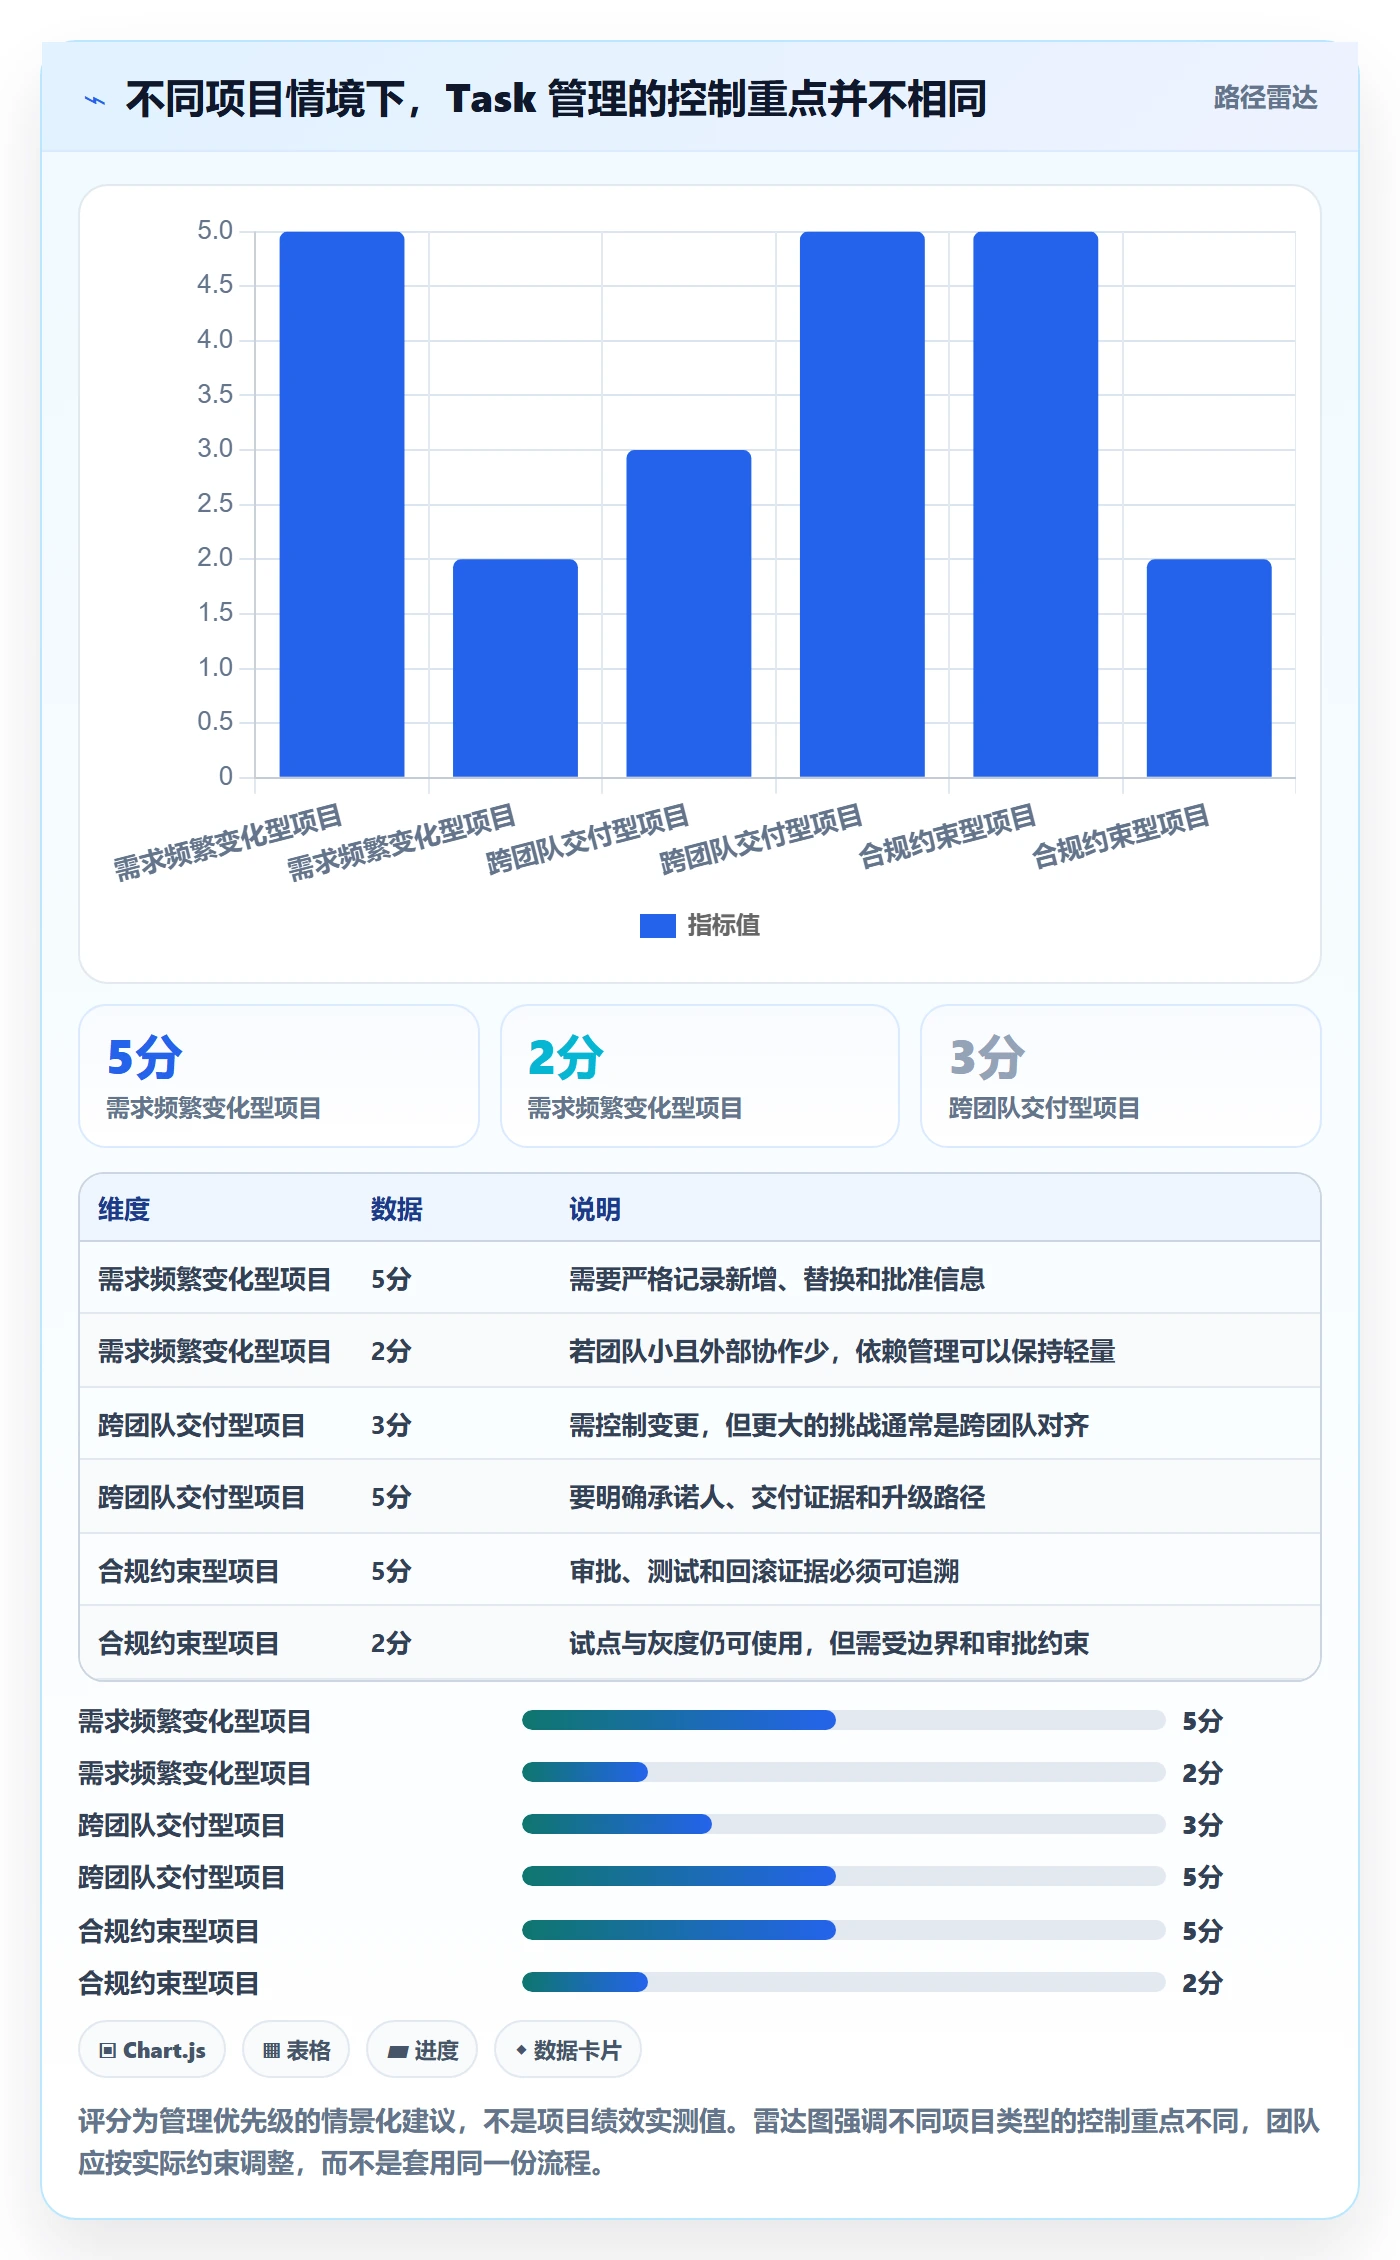1400x2260 pixels.
Task: Click the Chart.js chip
Action: click(152, 2050)
